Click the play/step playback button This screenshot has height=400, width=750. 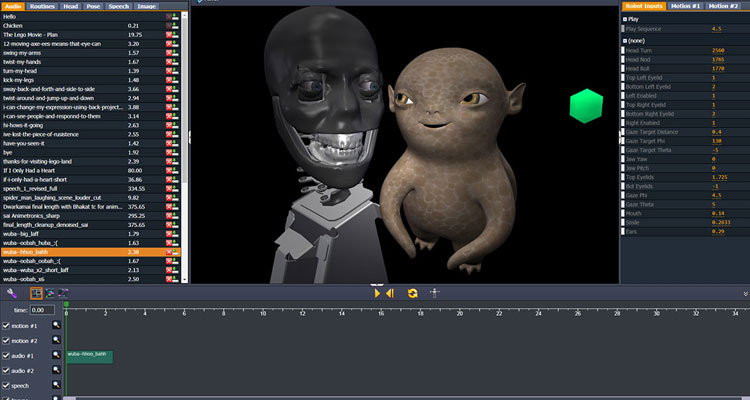(383, 293)
